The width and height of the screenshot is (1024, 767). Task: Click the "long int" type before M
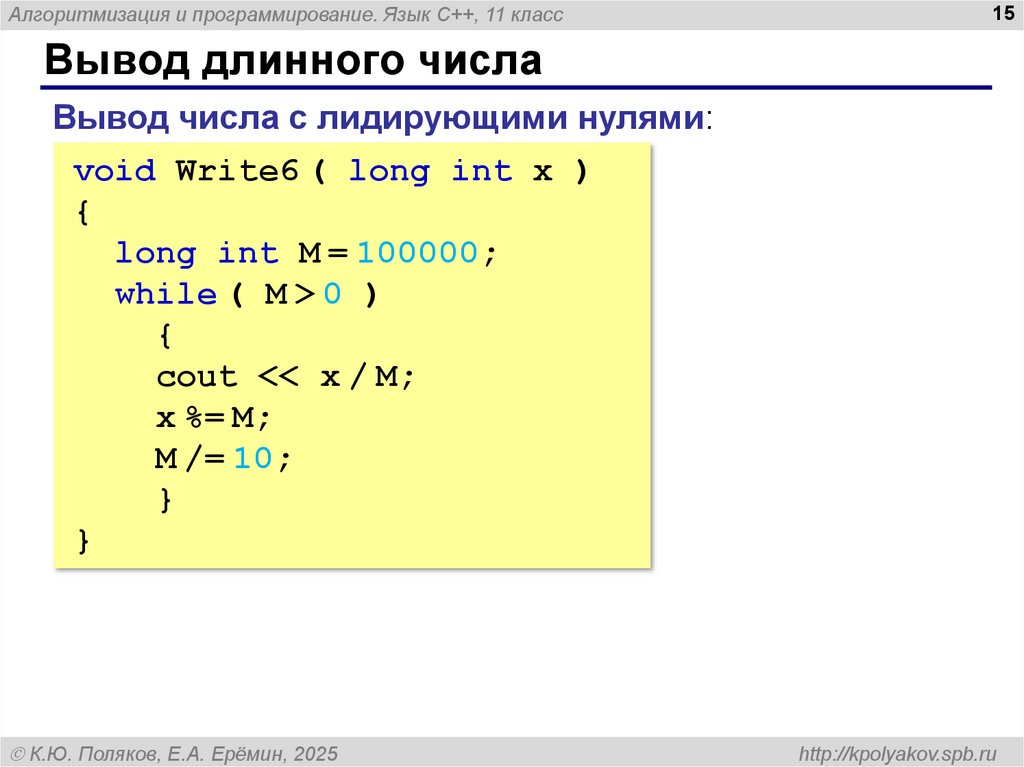point(196,253)
